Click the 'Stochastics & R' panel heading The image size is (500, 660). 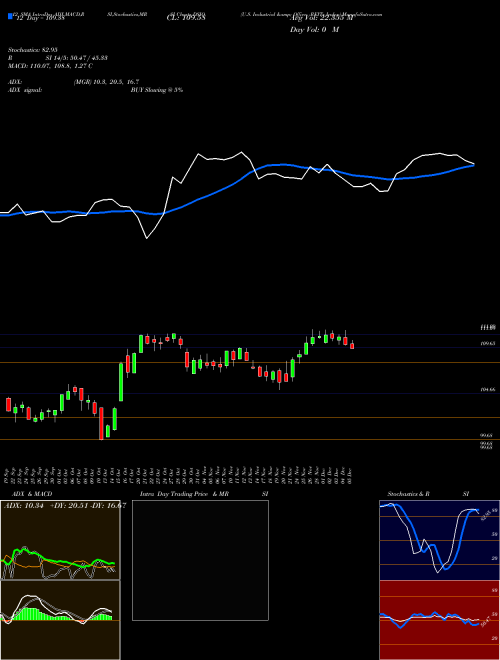tap(409, 494)
